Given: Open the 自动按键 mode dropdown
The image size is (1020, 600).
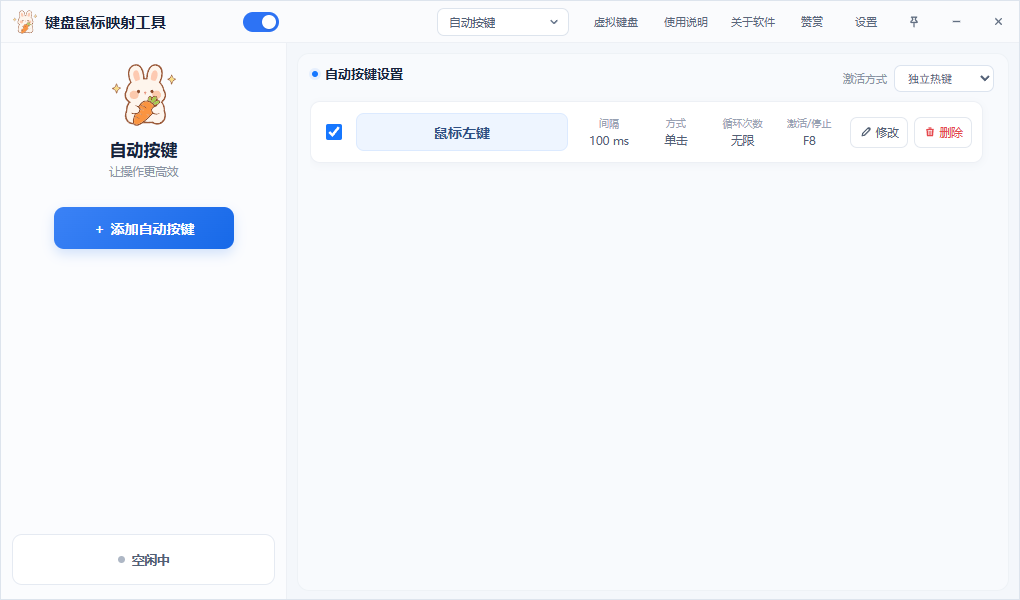Looking at the screenshot, I should click(x=503, y=22).
